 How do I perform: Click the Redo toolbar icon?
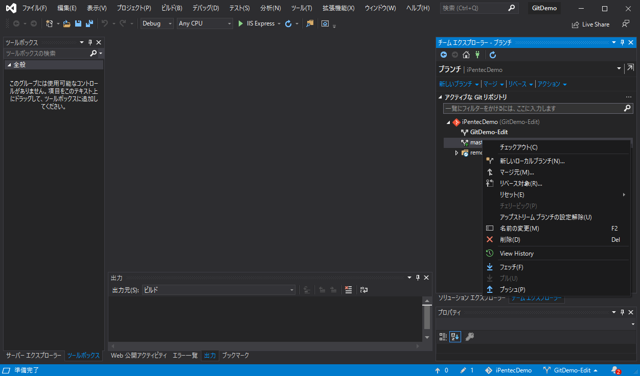(x=122, y=24)
